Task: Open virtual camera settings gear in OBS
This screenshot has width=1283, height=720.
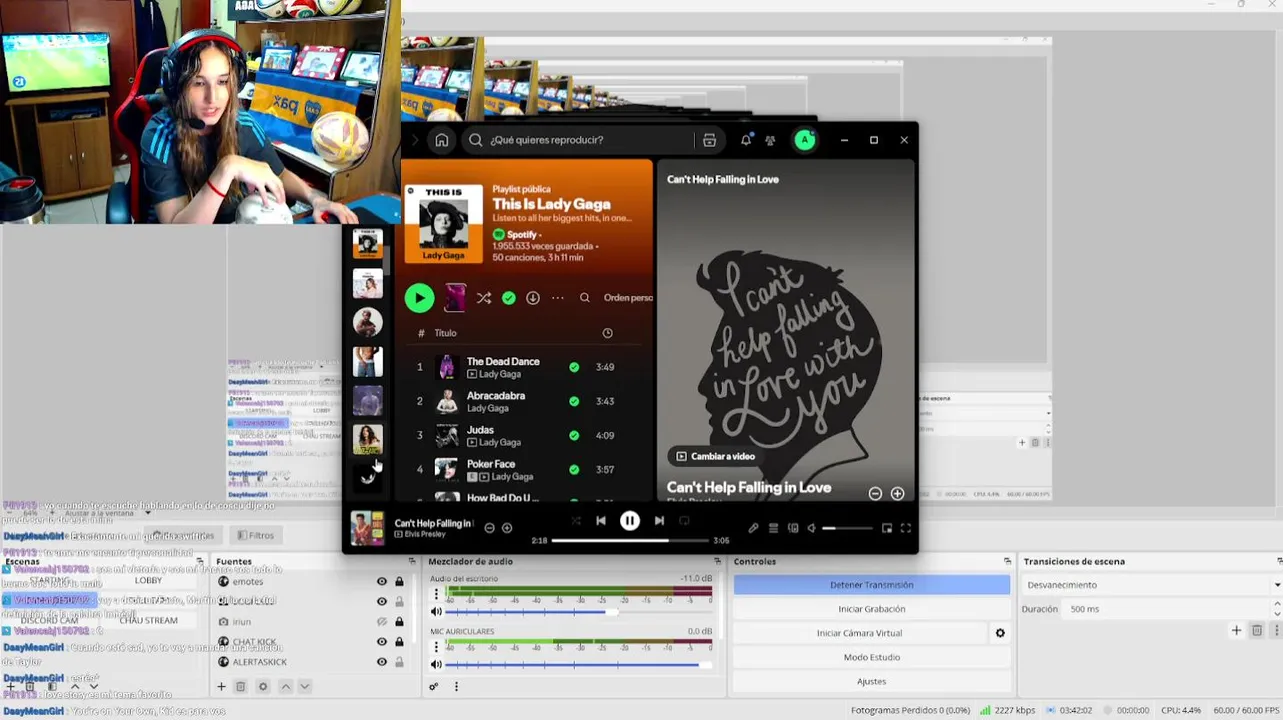Action: 1000,633
